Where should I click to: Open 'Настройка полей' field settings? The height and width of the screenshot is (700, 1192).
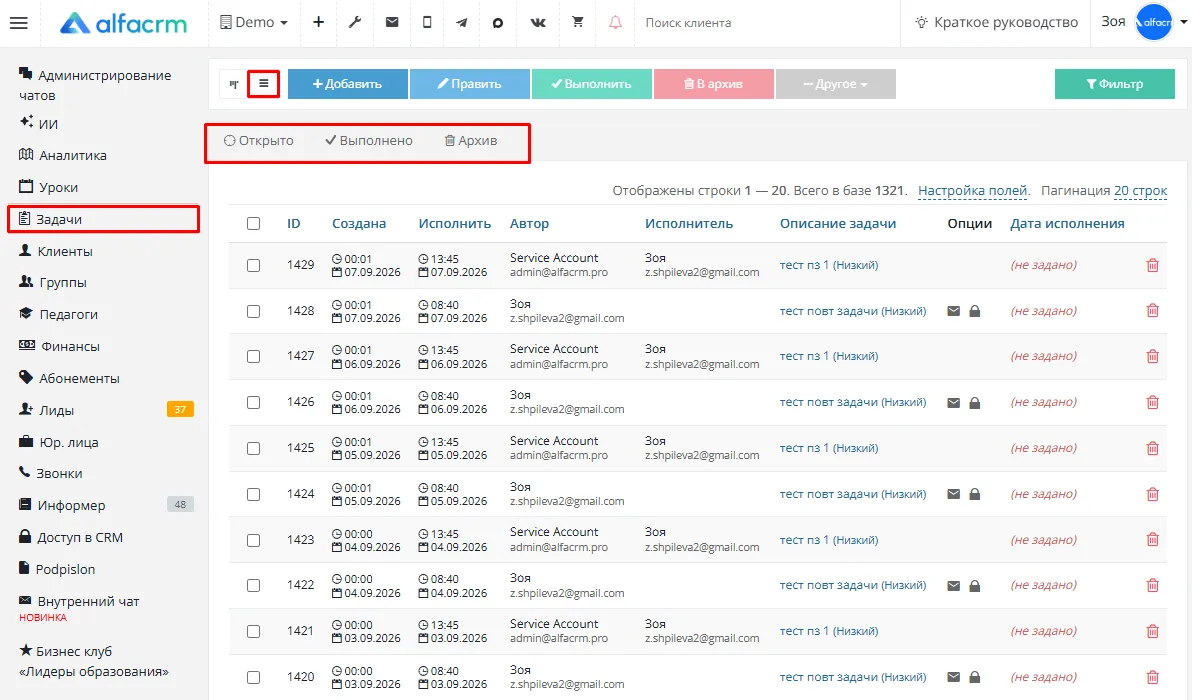tap(972, 191)
